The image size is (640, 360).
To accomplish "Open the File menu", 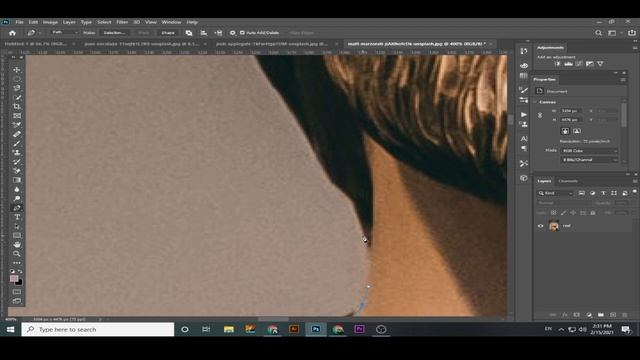I will pyautogui.click(x=19, y=22).
